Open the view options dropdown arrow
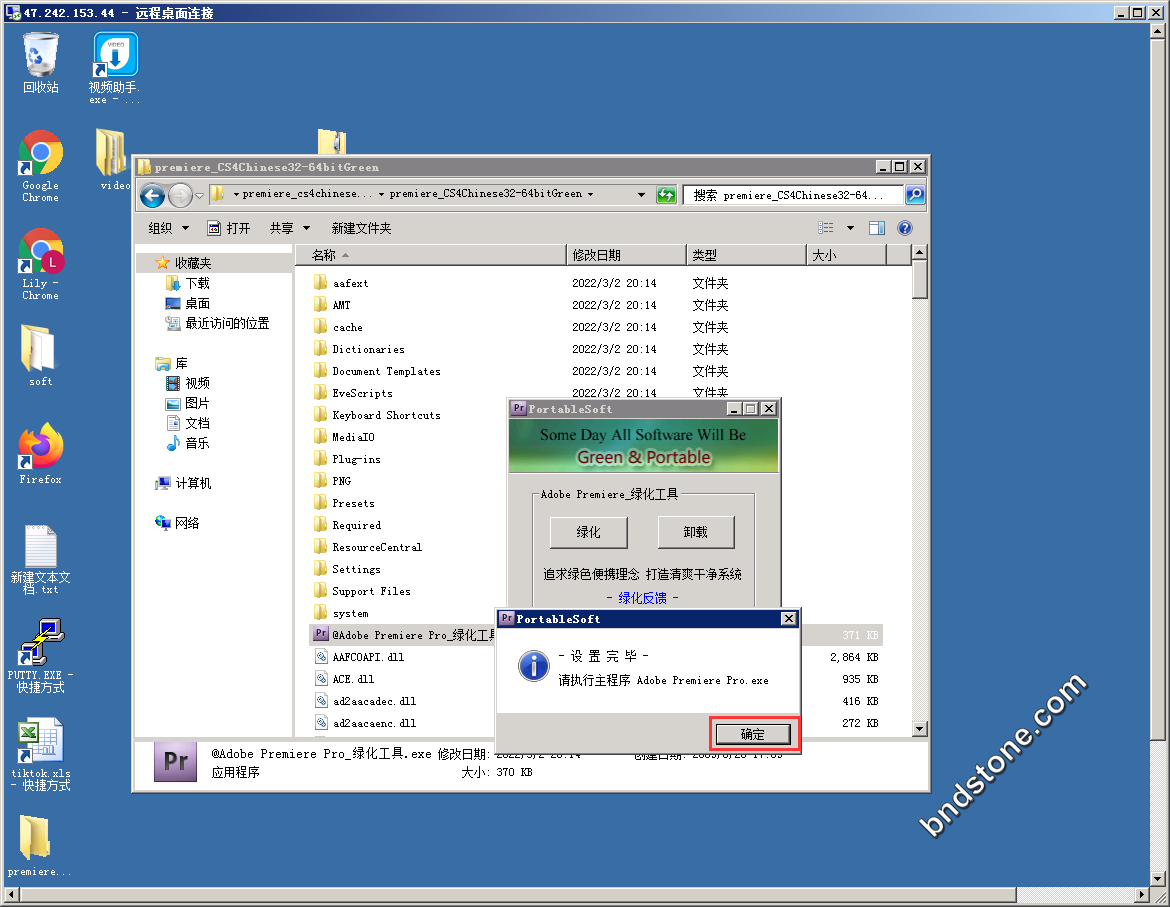 coord(850,228)
